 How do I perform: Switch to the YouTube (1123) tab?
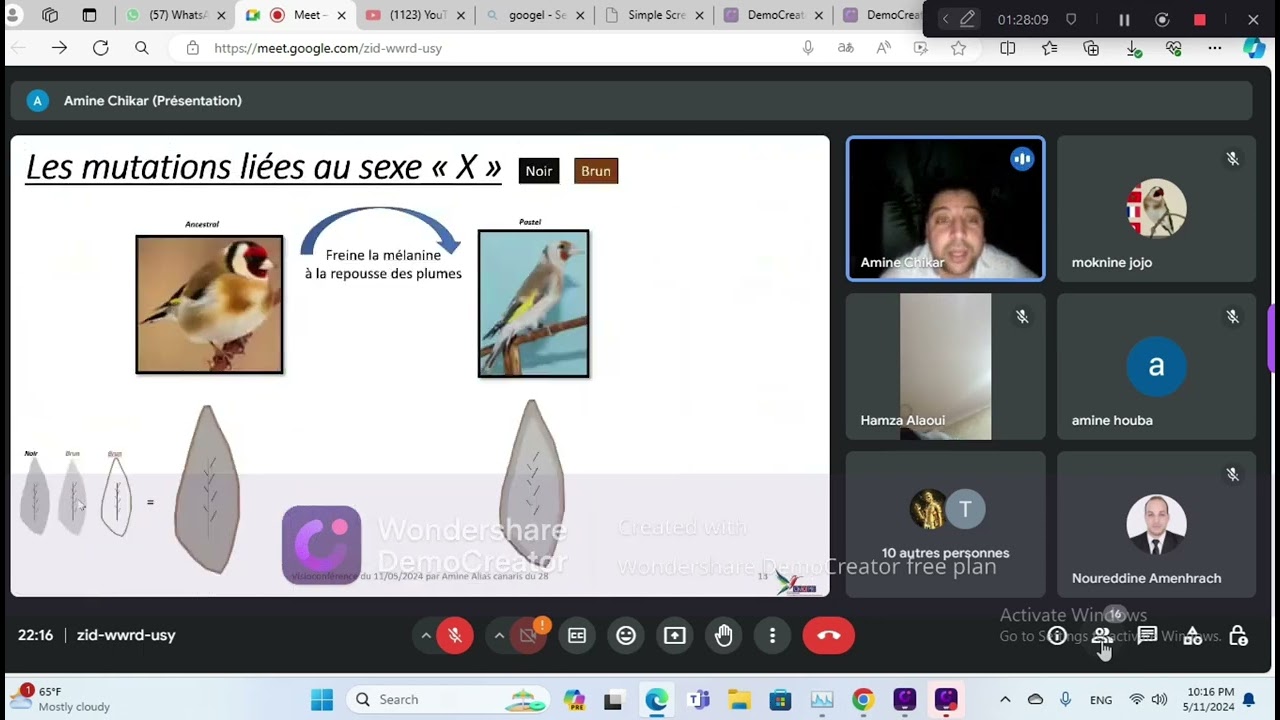coord(415,16)
